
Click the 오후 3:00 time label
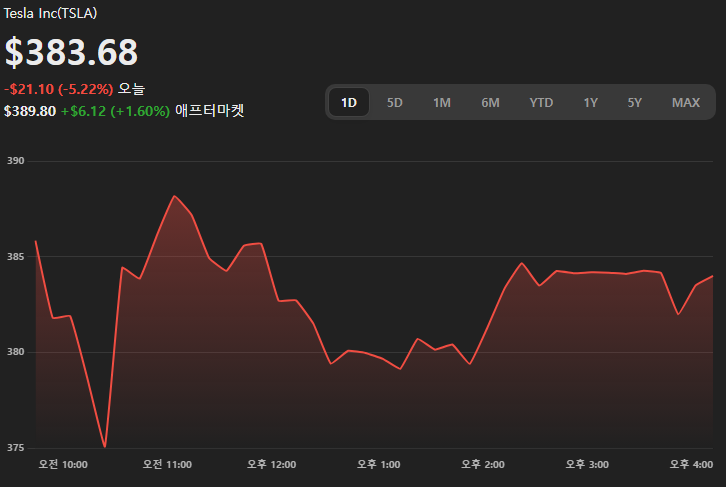pyautogui.click(x=587, y=464)
